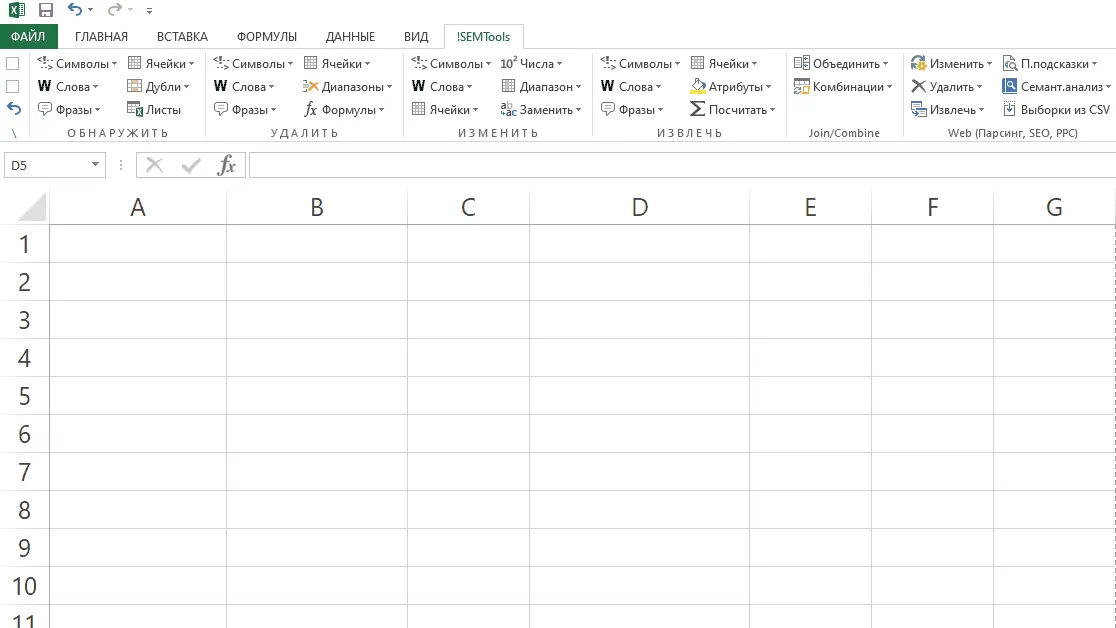The height and width of the screenshot is (628, 1116).
Task: Open Слова in the ИЗМЕНИТЬ group
Action: click(442, 86)
